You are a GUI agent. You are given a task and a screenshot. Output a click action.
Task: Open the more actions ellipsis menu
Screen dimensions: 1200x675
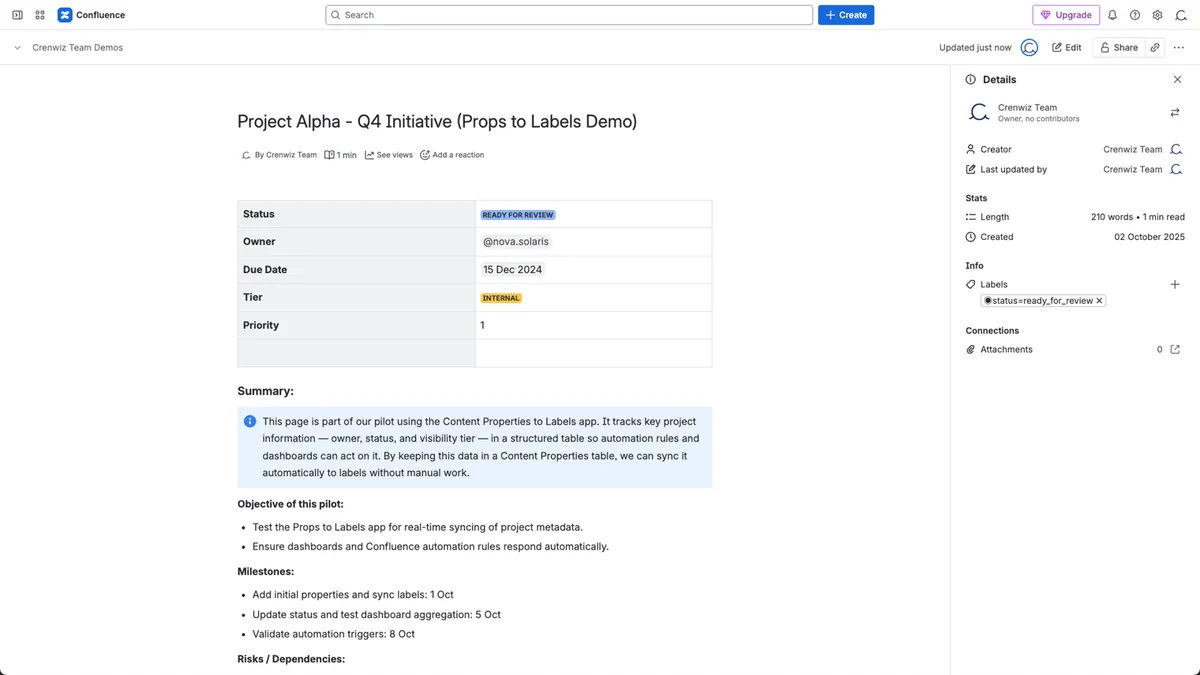[1179, 47]
